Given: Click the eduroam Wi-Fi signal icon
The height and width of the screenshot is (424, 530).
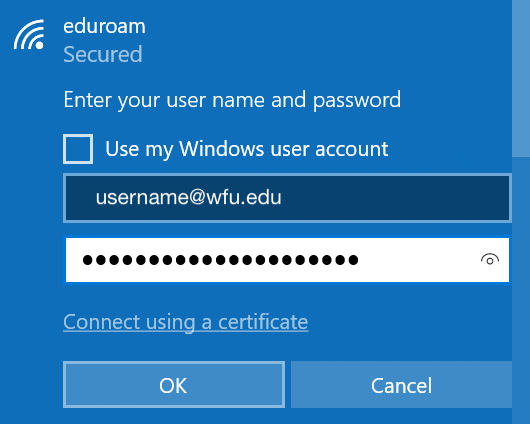Looking at the screenshot, I should tap(29, 34).
